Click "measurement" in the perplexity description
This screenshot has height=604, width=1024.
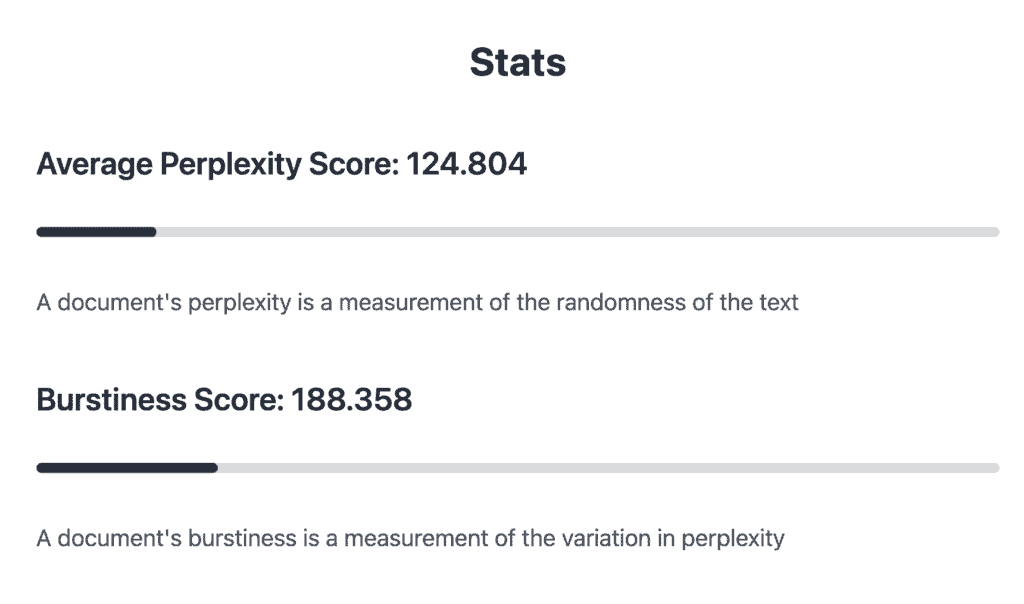coord(409,301)
